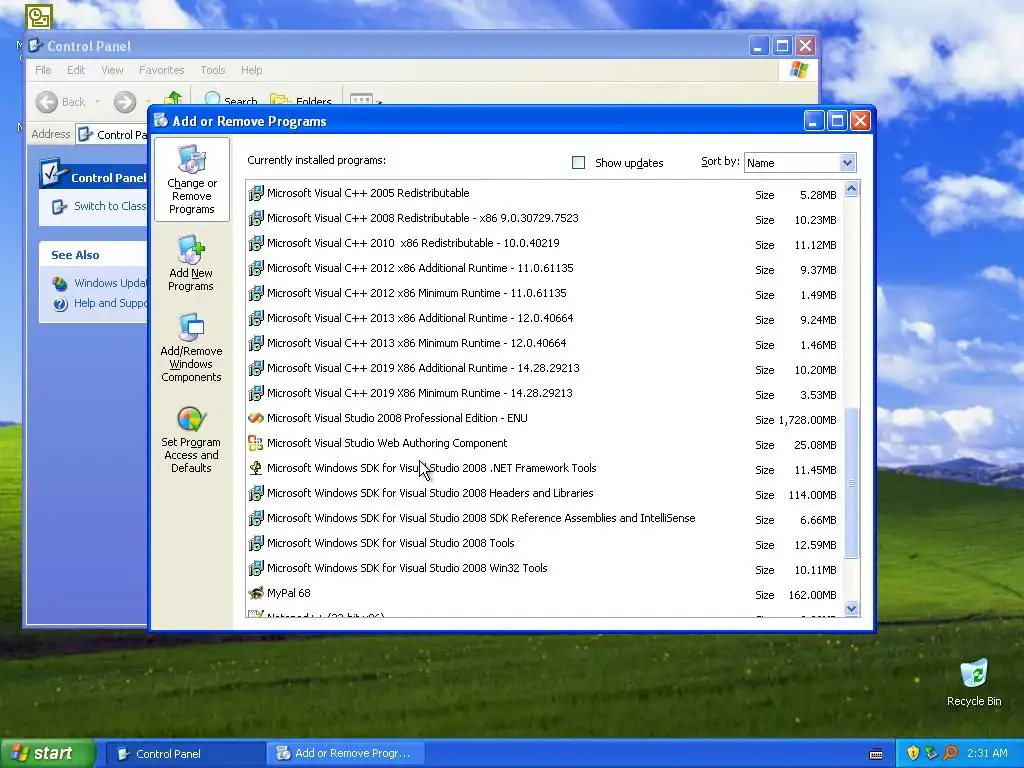Open Recycle Bin desktop icon

coord(974,683)
